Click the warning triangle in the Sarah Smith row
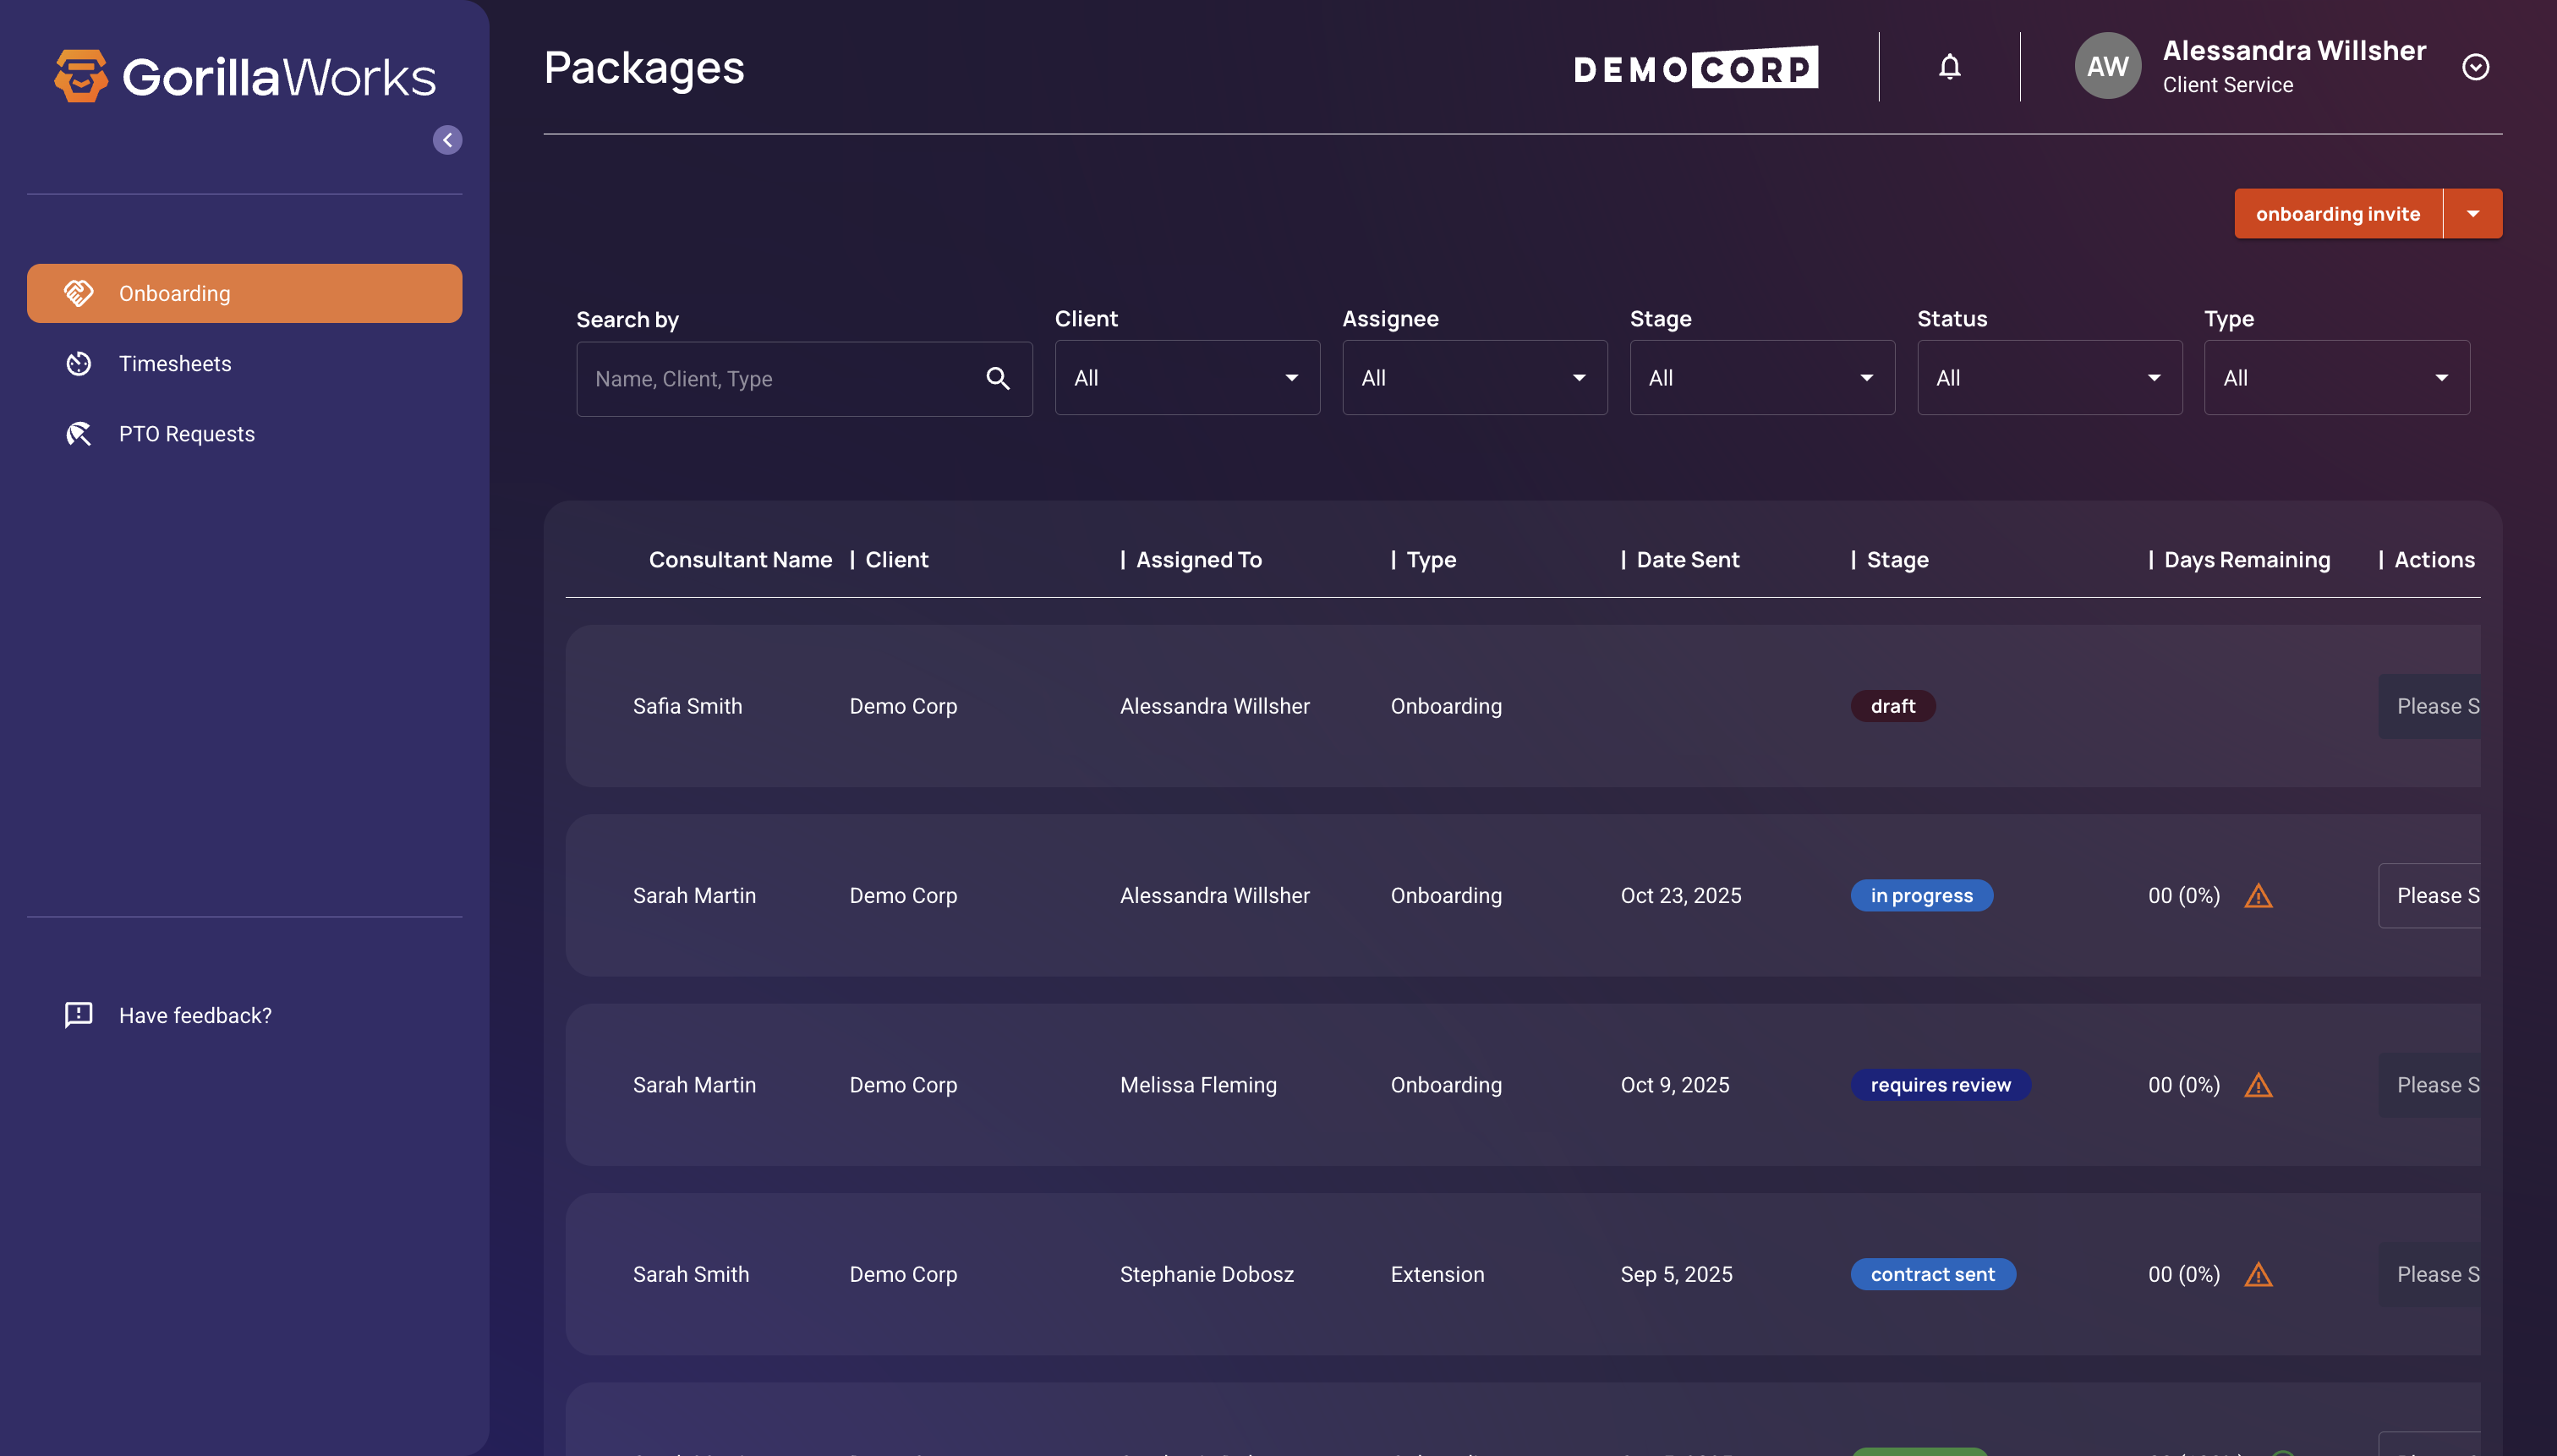2557x1456 pixels. pos(2258,1275)
